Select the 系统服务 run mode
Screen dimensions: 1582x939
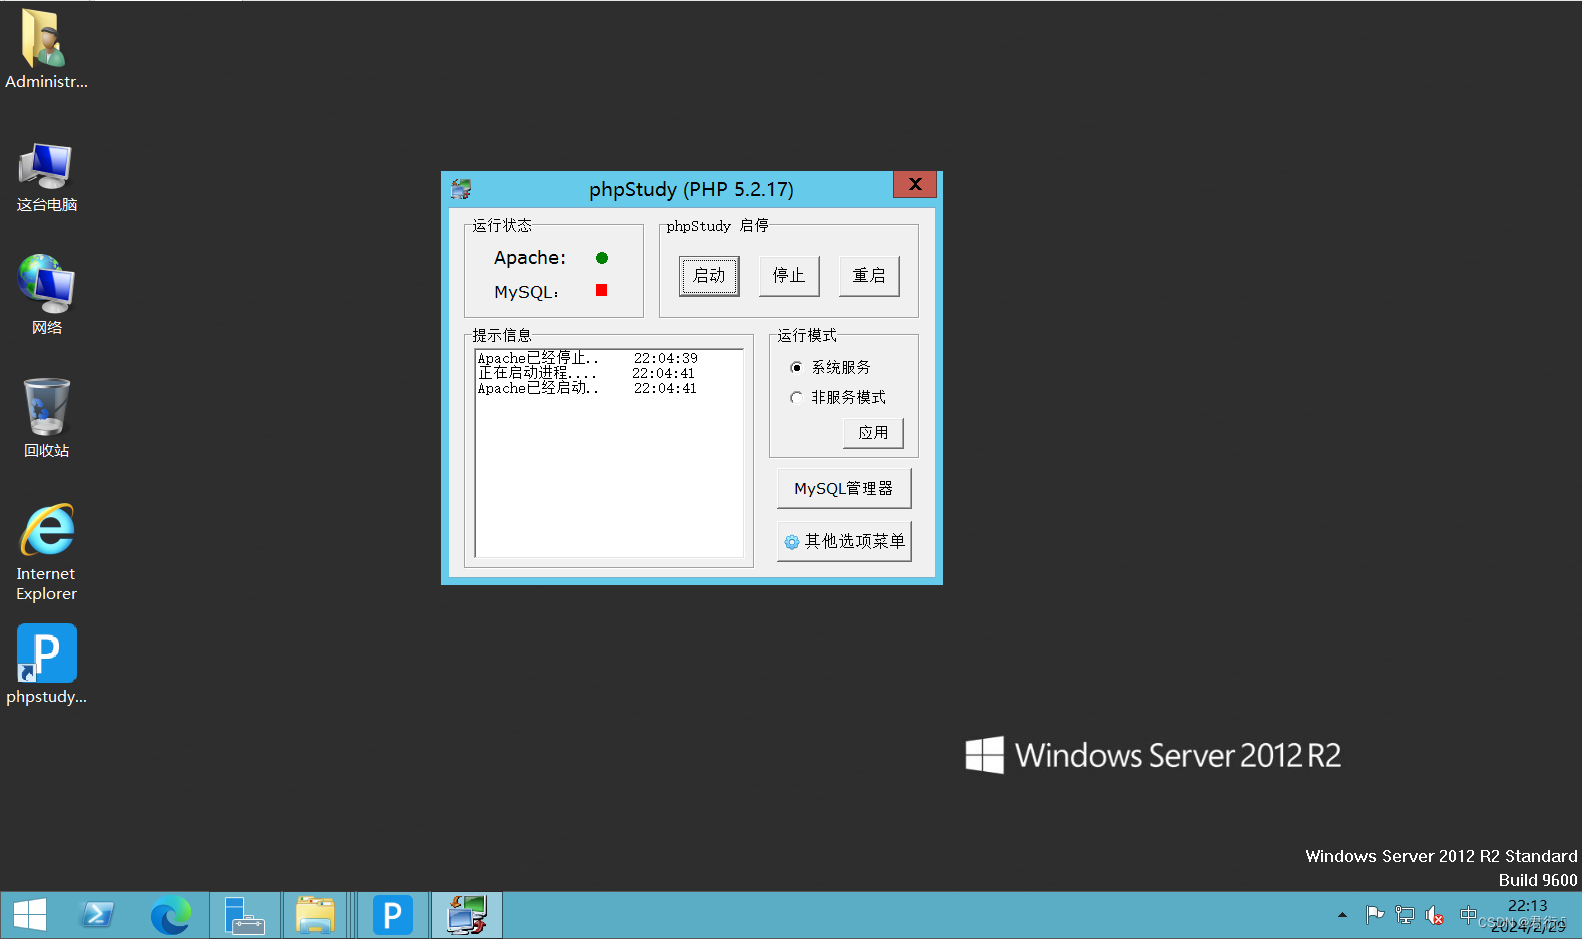[x=831, y=367]
